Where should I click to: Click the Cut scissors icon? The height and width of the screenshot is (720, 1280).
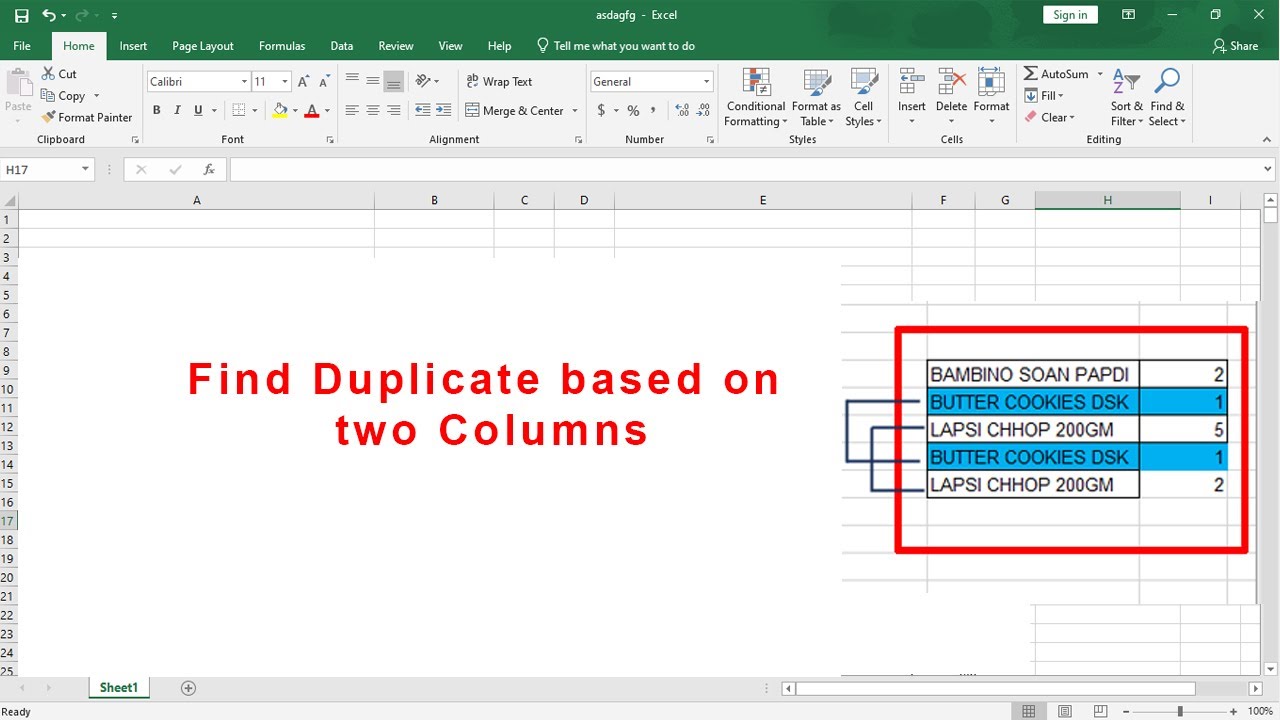48,74
